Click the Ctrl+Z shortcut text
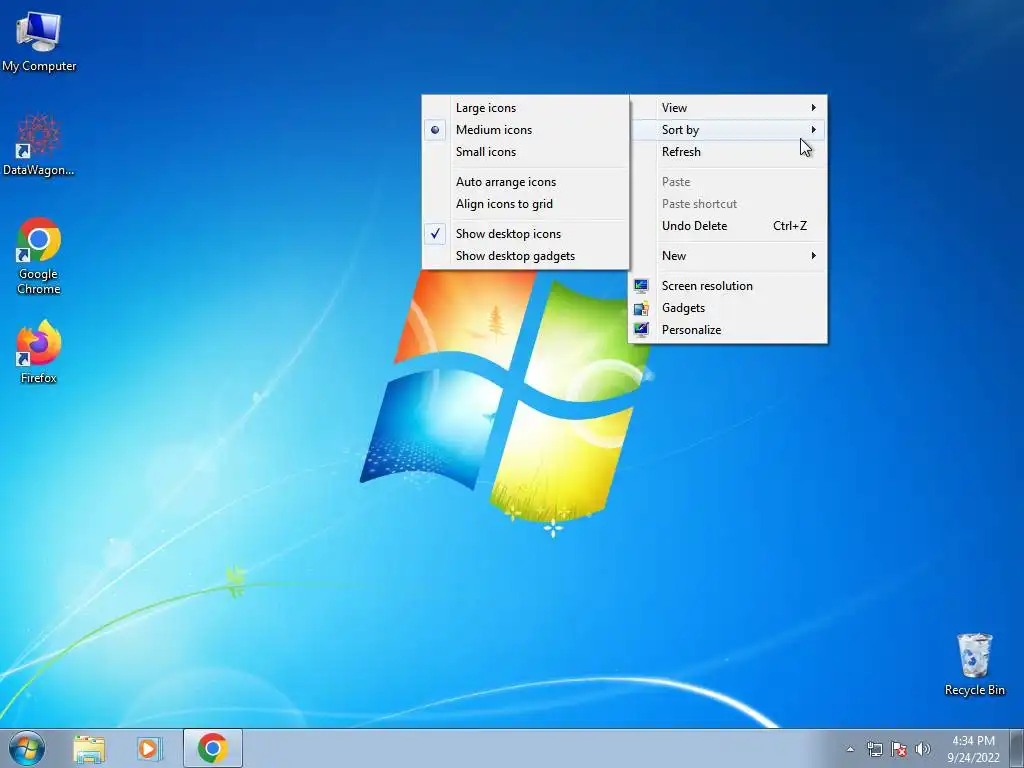Screen dimensions: 1024x768 point(790,226)
